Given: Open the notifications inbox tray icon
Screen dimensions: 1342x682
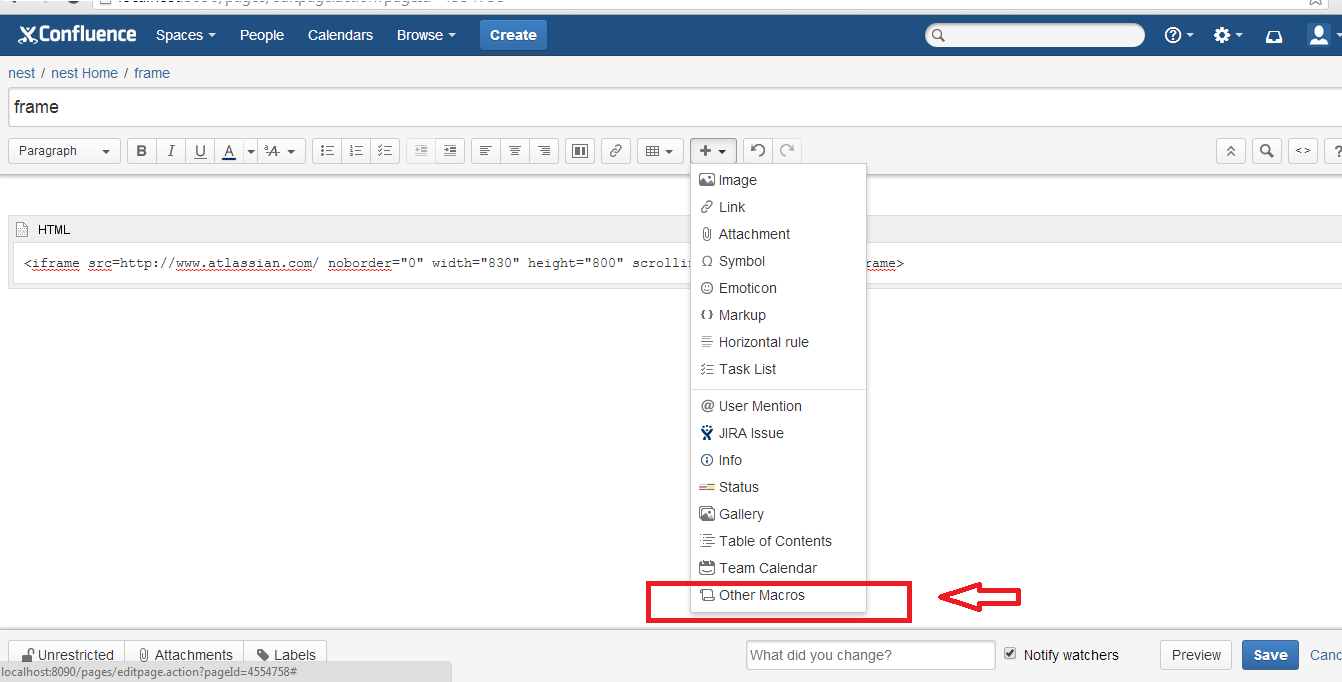Looking at the screenshot, I should point(1274,36).
